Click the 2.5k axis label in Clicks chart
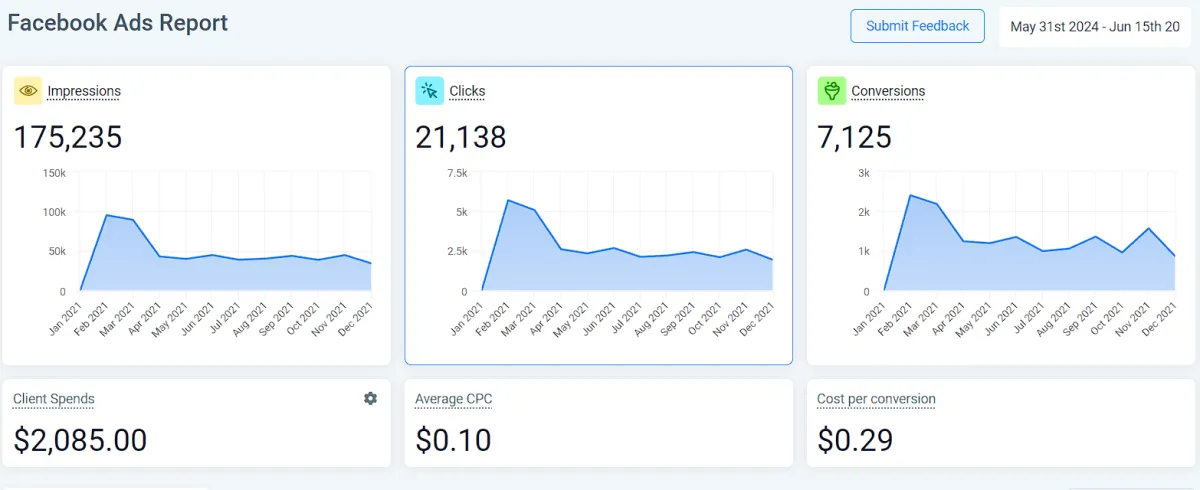Screen dimensions: 1200x490 455,251
